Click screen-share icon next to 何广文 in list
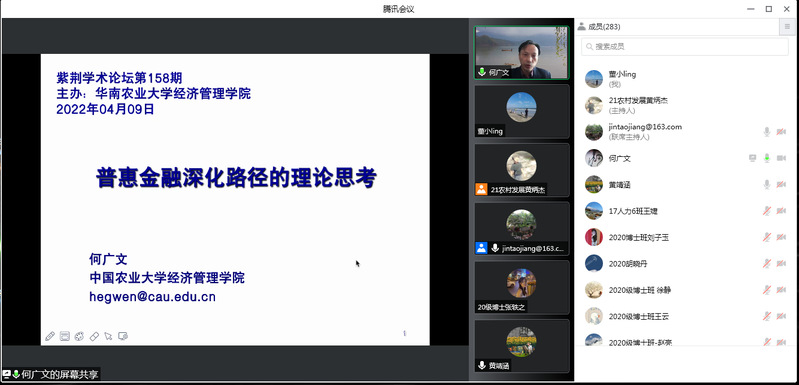Screen dimensions: 799x385 (753, 158)
